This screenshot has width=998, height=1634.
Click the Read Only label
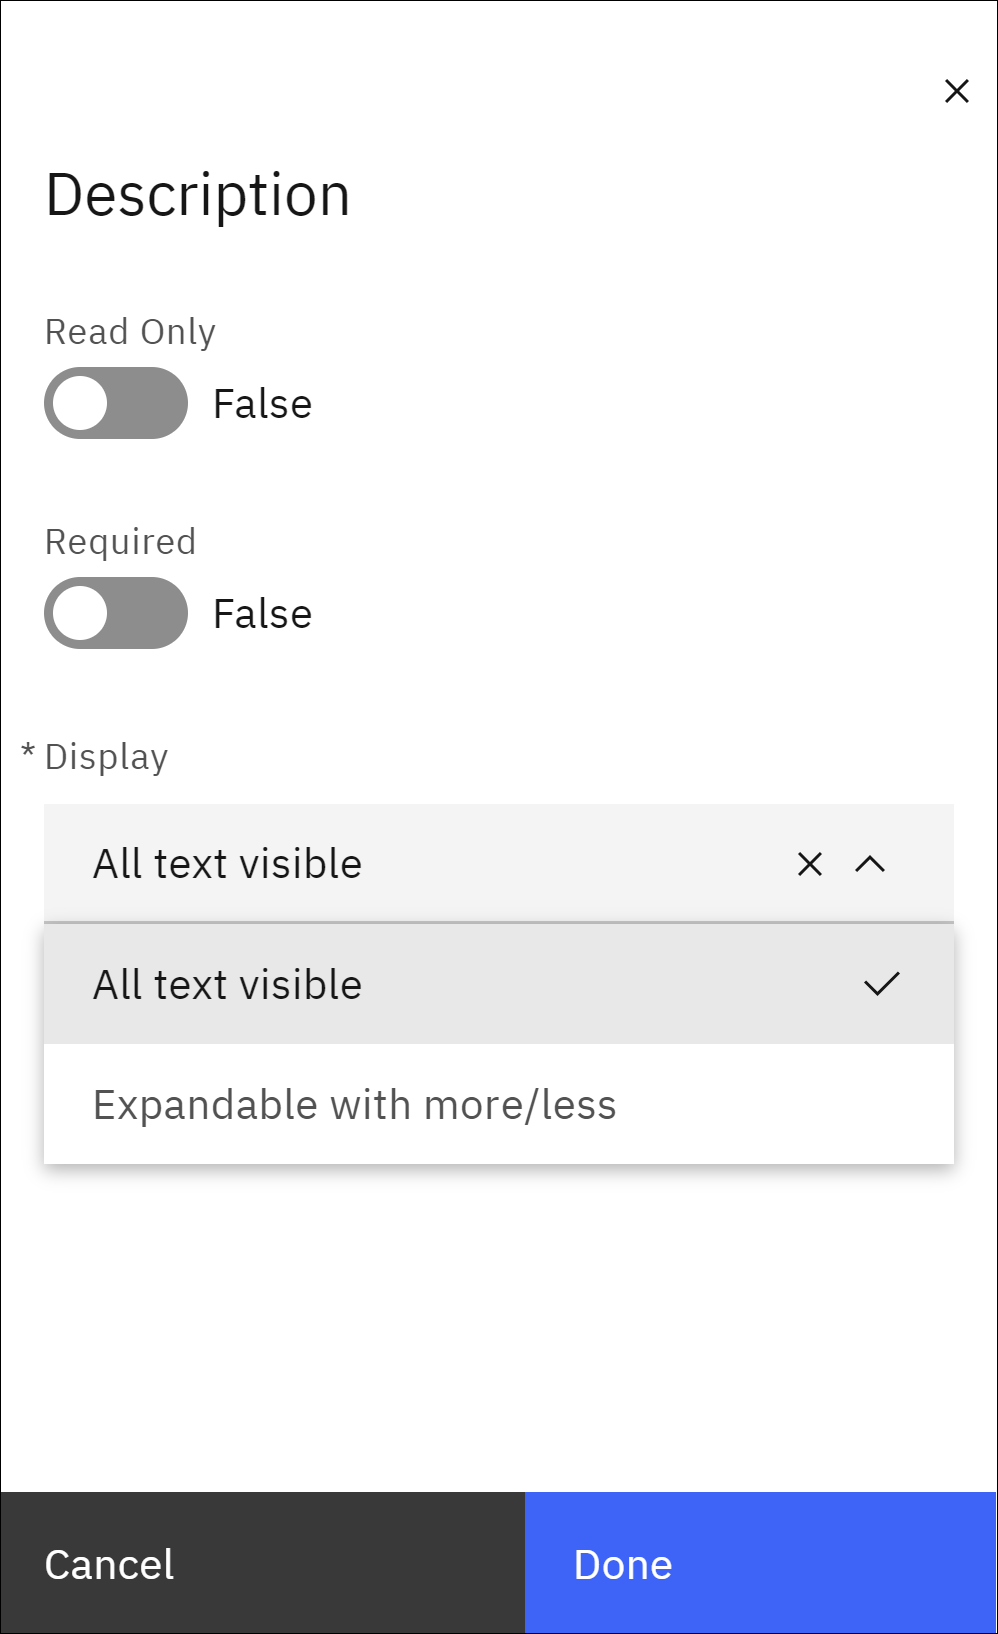point(131,331)
